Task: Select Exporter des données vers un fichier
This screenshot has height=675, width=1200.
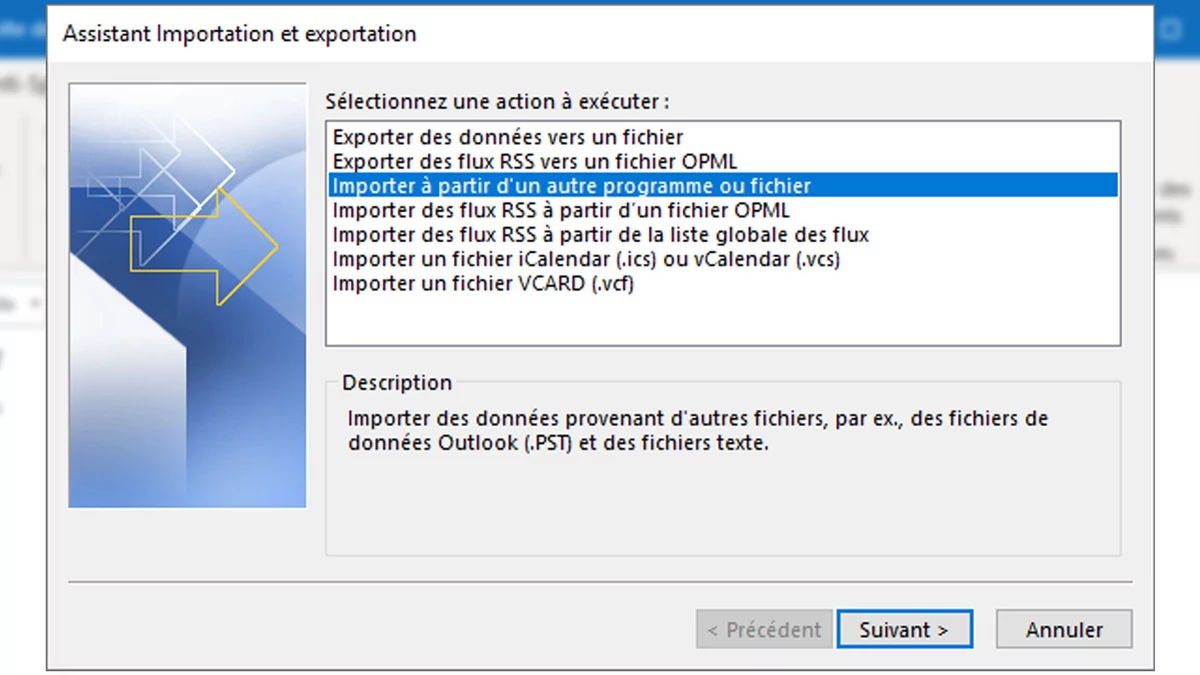Action: click(x=507, y=137)
